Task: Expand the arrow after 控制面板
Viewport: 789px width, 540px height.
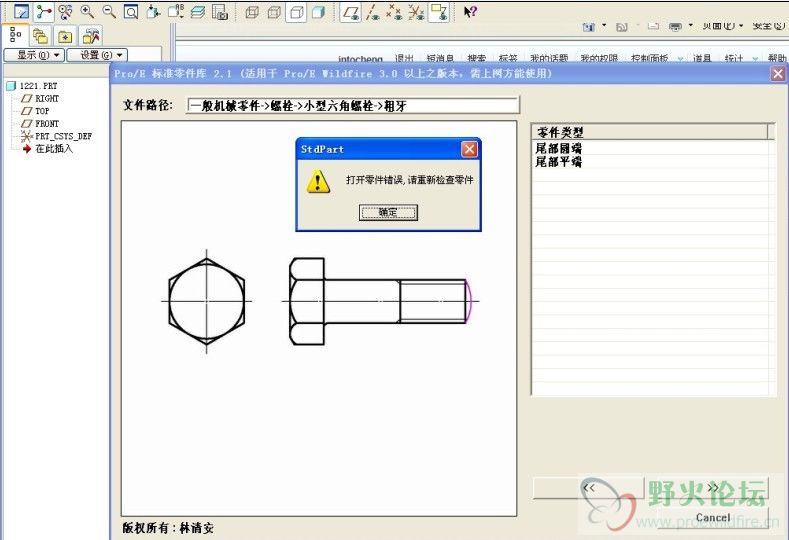Action: tap(680, 59)
